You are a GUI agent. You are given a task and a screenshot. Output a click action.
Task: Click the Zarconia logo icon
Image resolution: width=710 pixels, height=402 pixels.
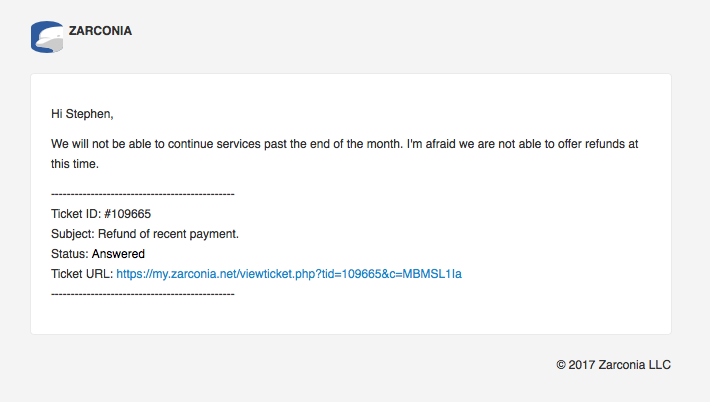(x=49, y=37)
